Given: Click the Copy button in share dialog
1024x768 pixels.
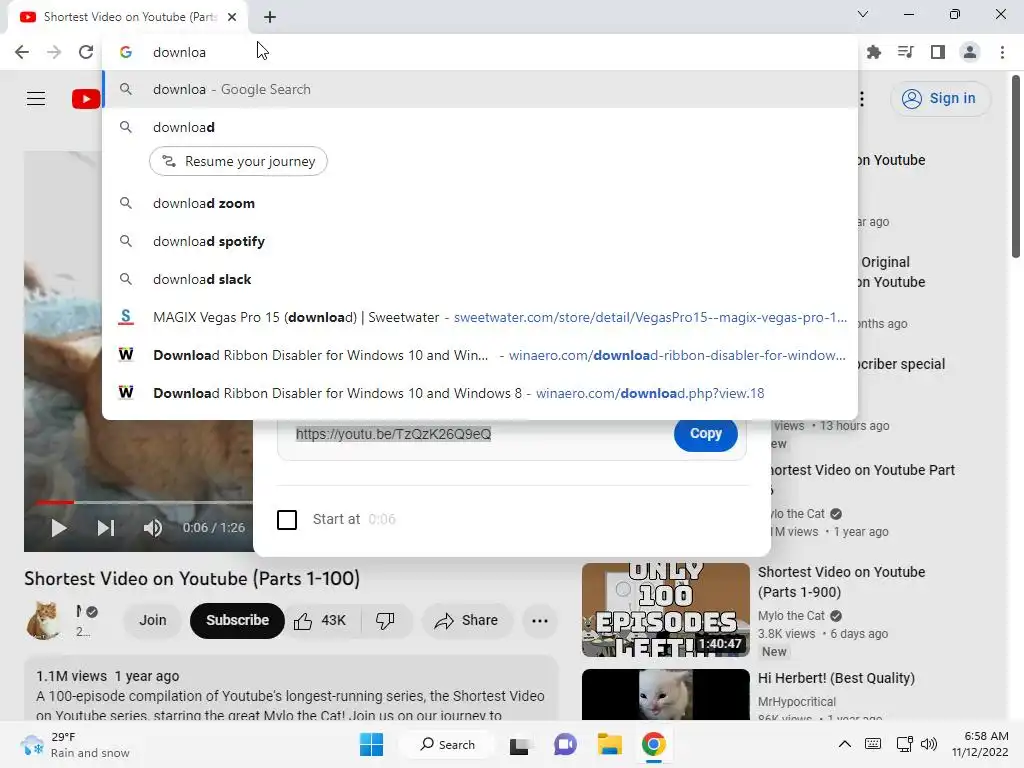Looking at the screenshot, I should (706, 434).
